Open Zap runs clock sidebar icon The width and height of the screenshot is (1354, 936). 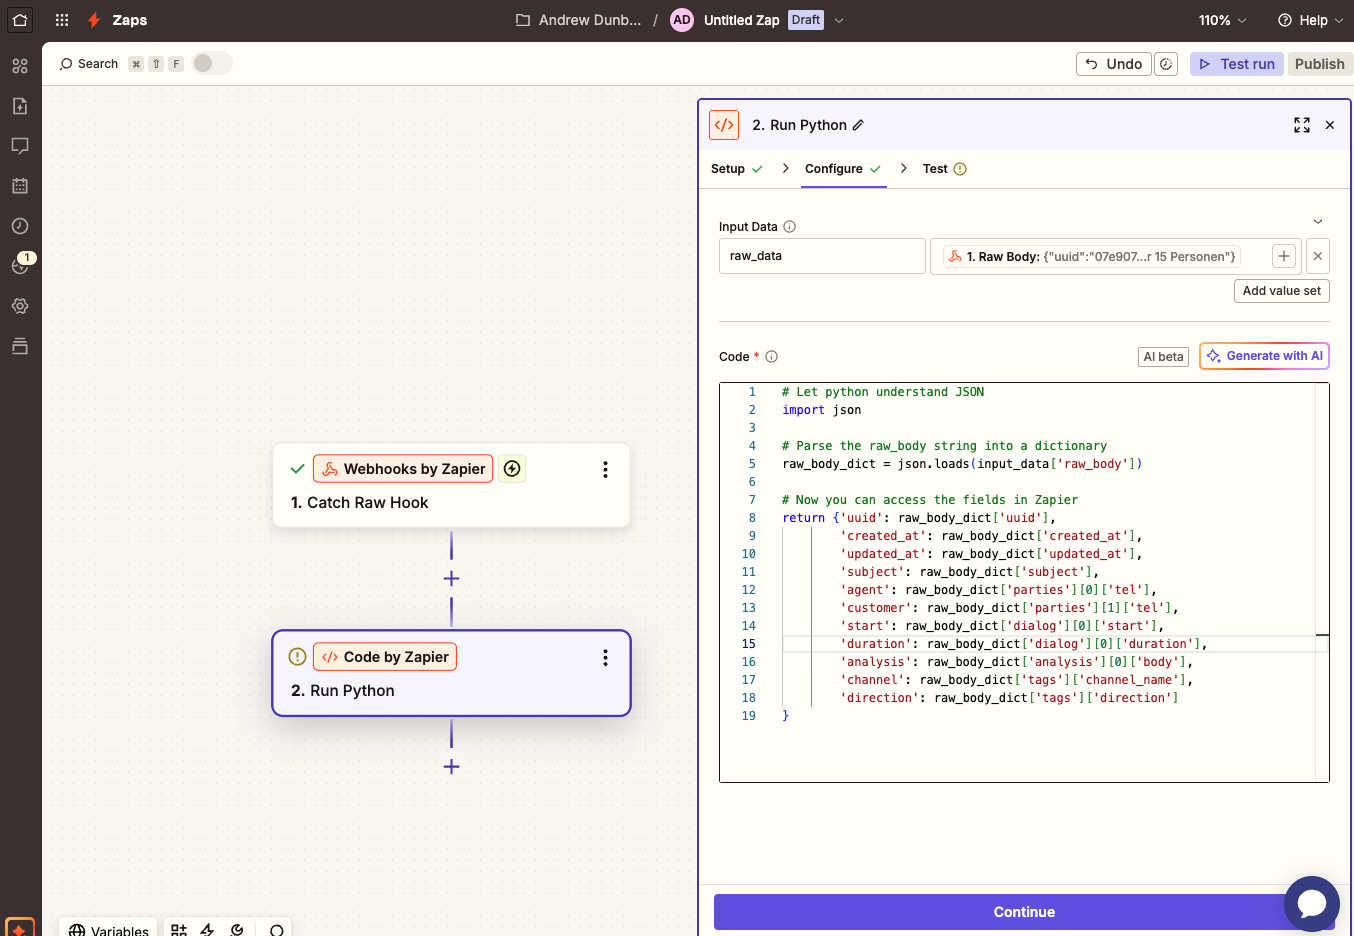20,226
